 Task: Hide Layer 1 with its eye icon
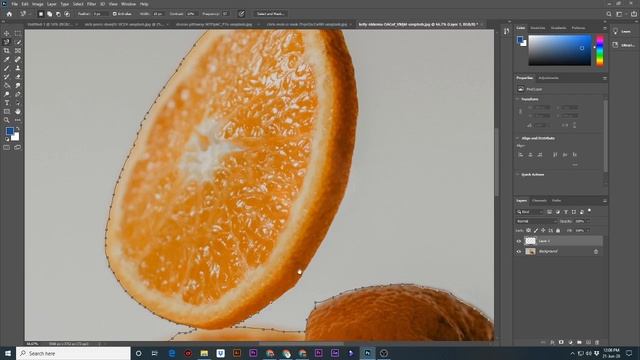click(519, 241)
